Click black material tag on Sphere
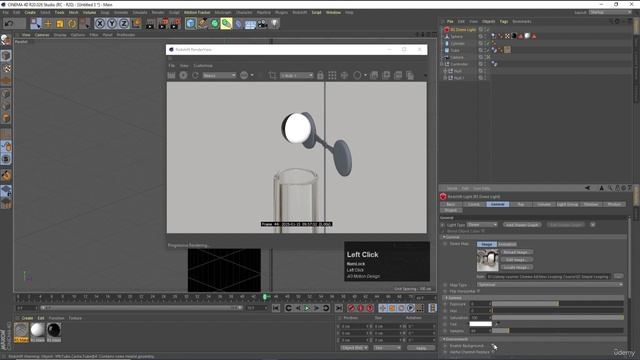 [514, 36]
